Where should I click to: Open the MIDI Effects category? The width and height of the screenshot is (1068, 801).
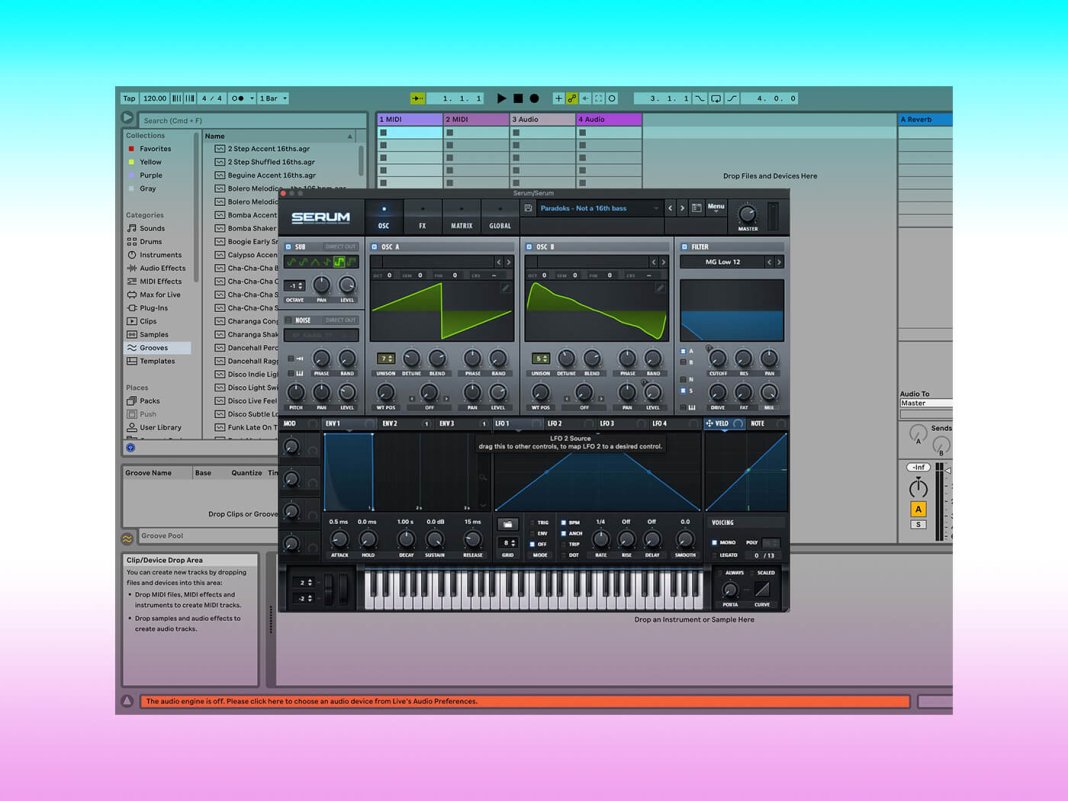click(x=160, y=281)
